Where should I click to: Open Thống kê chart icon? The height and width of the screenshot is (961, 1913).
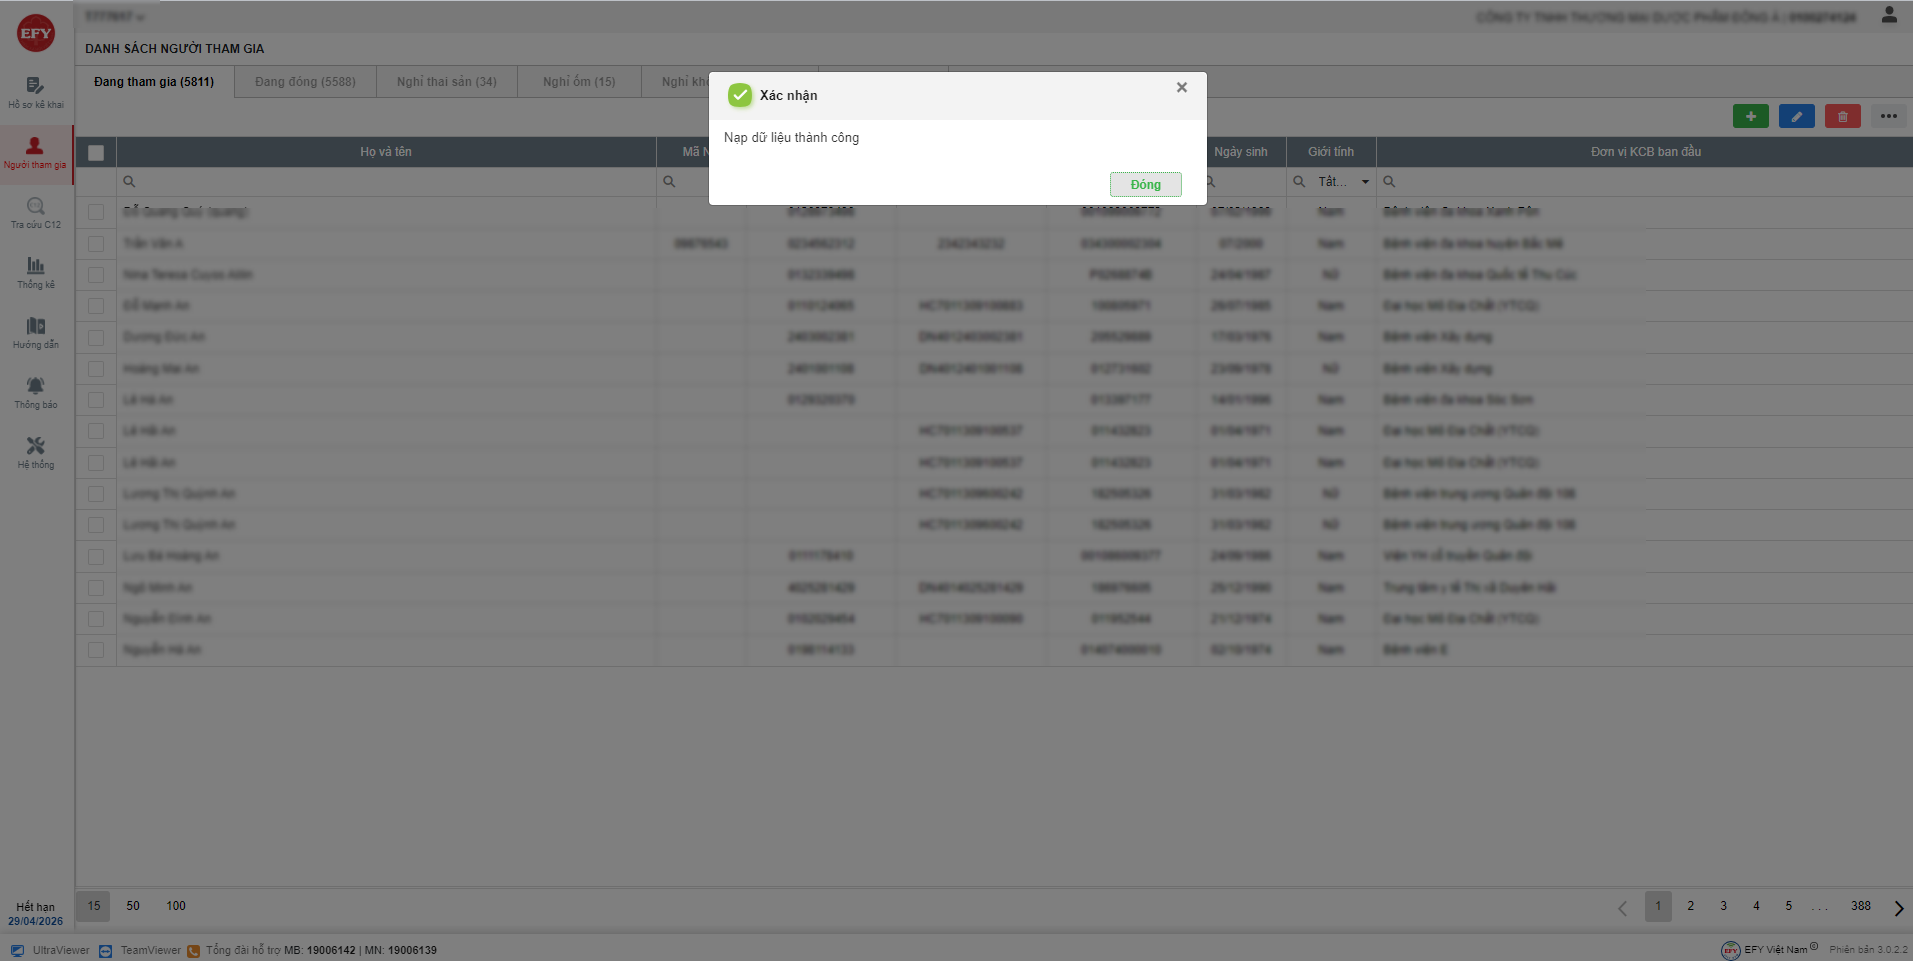pyautogui.click(x=36, y=272)
